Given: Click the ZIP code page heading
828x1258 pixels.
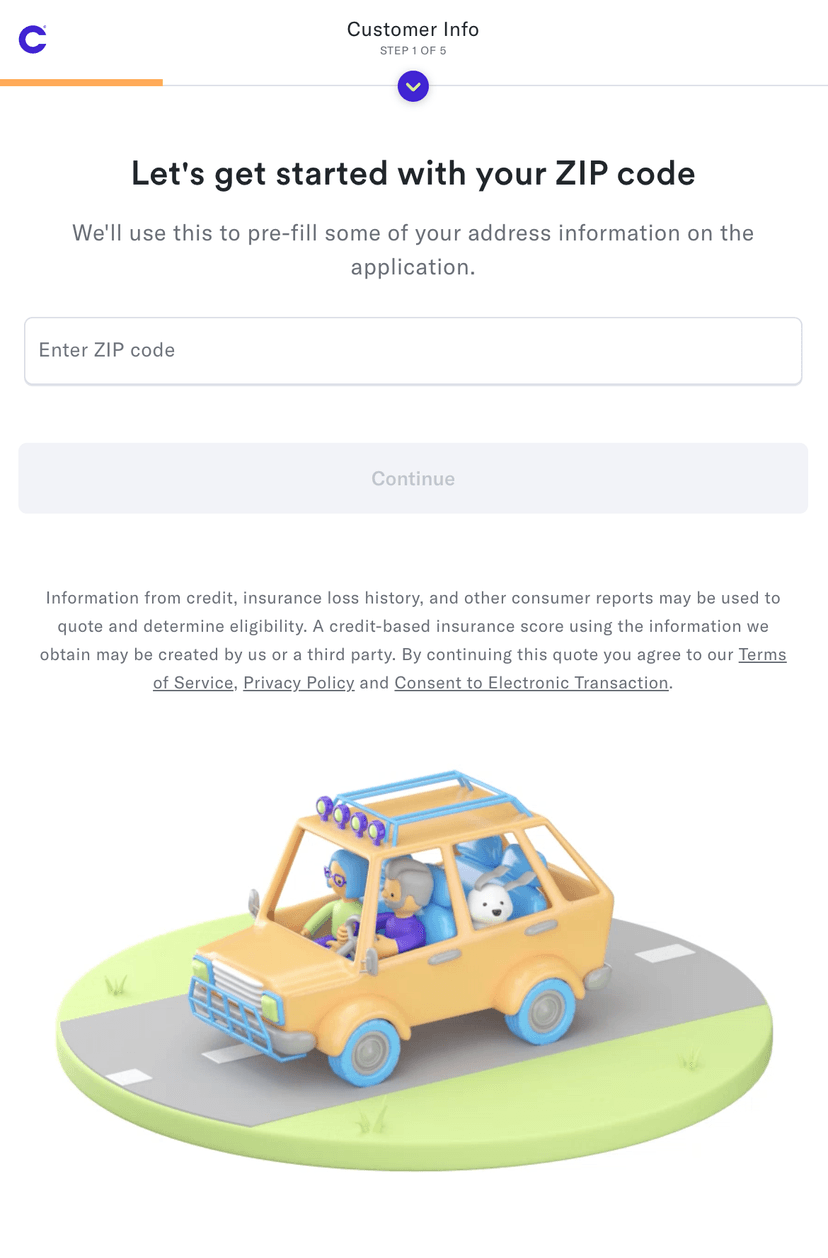Looking at the screenshot, I should [x=413, y=174].
